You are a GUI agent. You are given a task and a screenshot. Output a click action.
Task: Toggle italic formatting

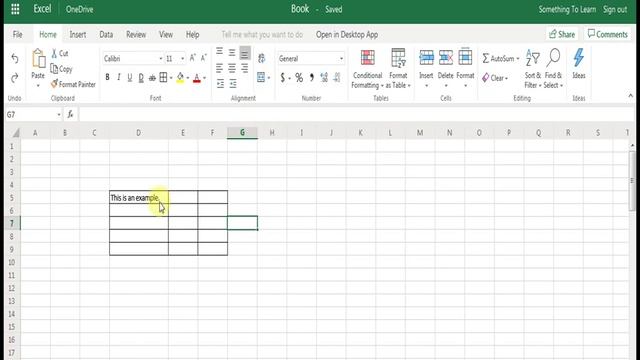pos(118,78)
